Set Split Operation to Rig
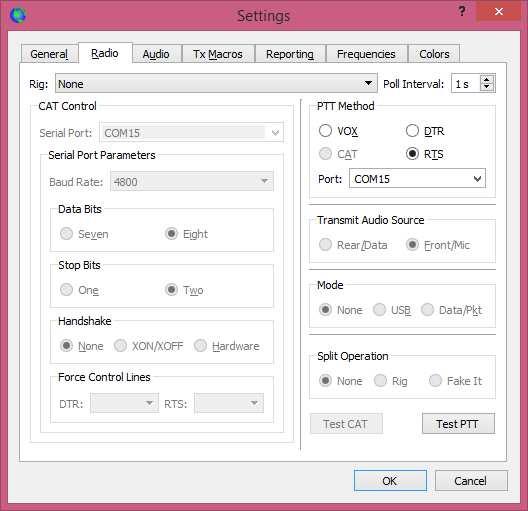 pyautogui.click(x=391, y=381)
